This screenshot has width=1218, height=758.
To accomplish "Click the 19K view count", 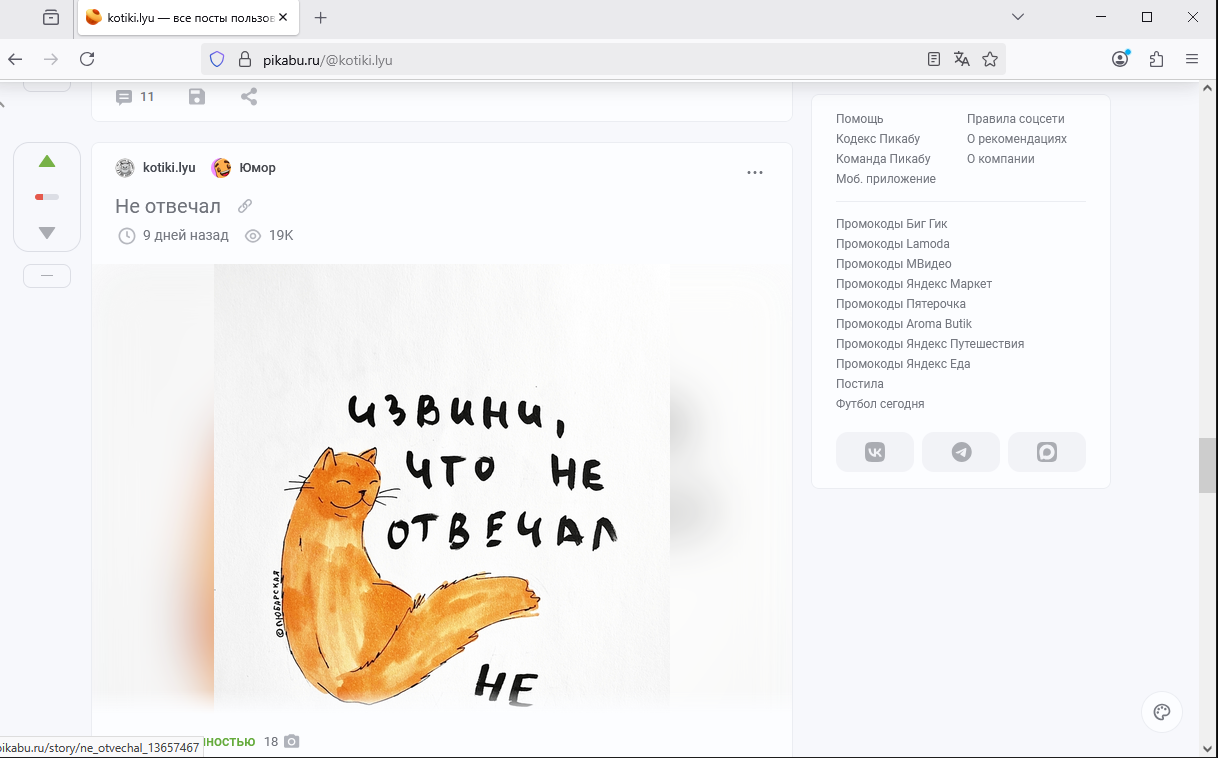I will (x=281, y=236).
